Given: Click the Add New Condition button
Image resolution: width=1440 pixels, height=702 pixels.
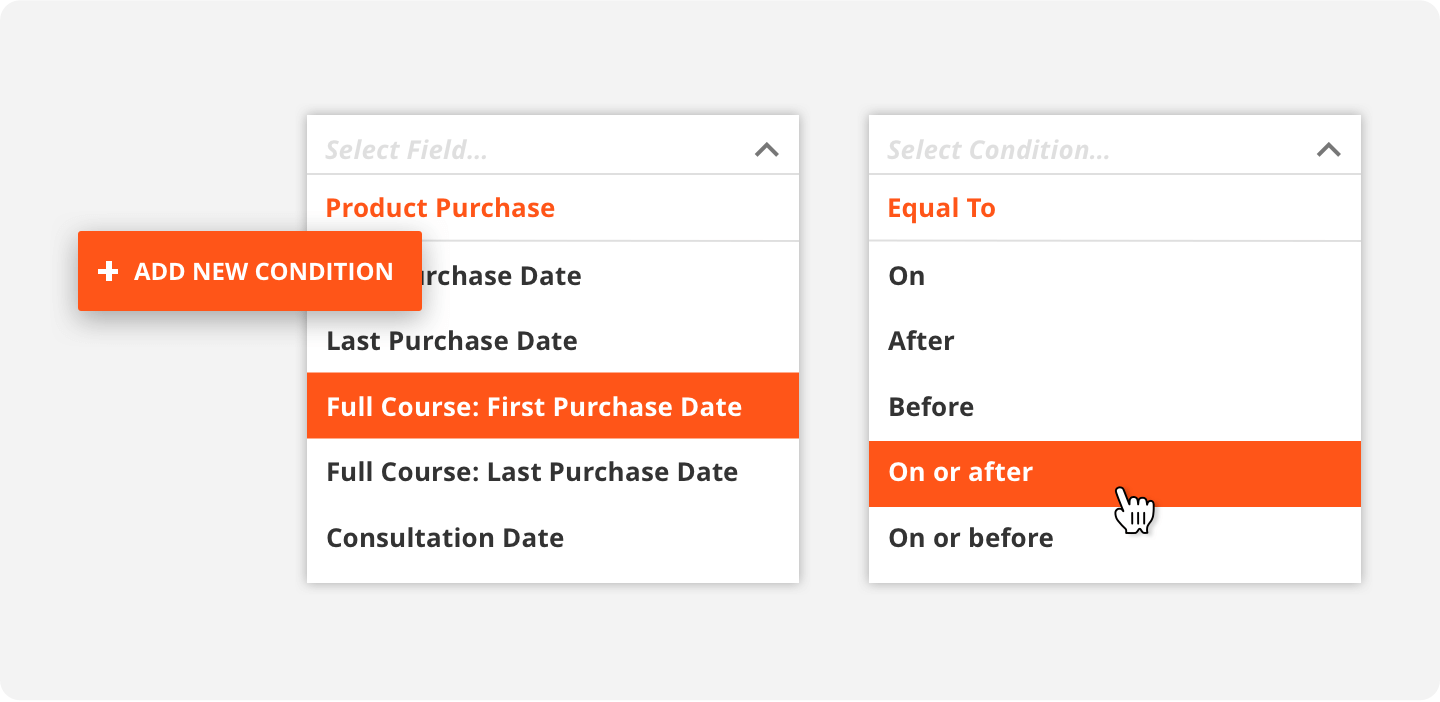Looking at the screenshot, I should point(249,271).
